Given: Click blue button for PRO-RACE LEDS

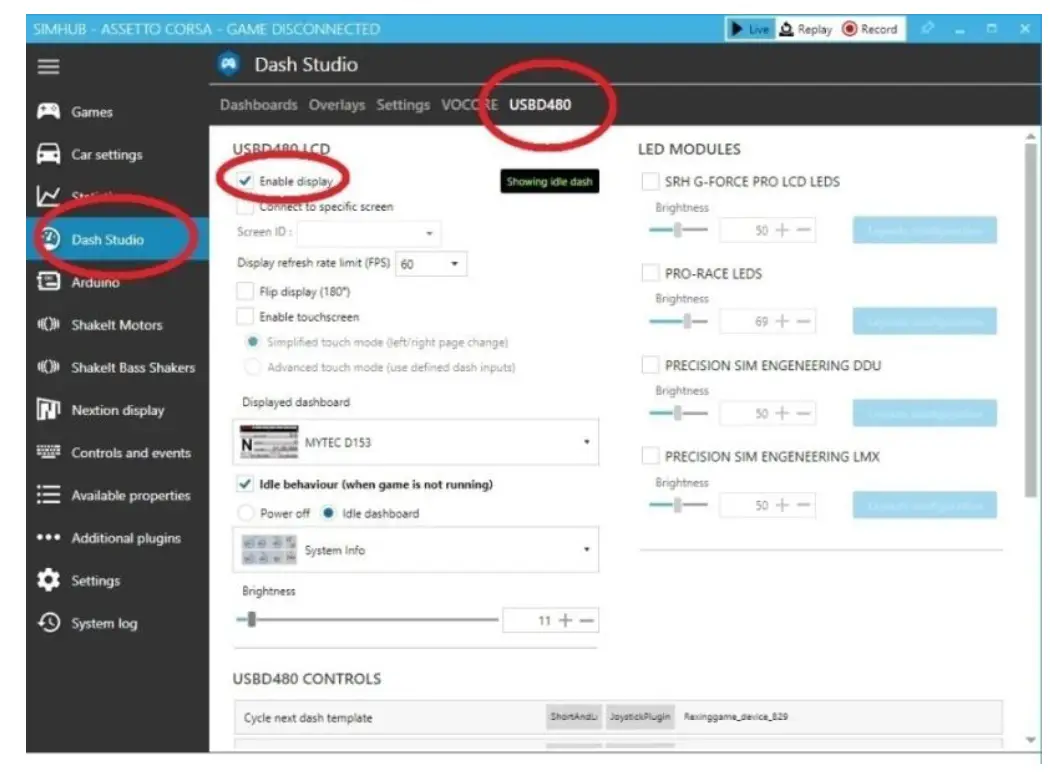Looking at the screenshot, I should (x=924, y=322).
